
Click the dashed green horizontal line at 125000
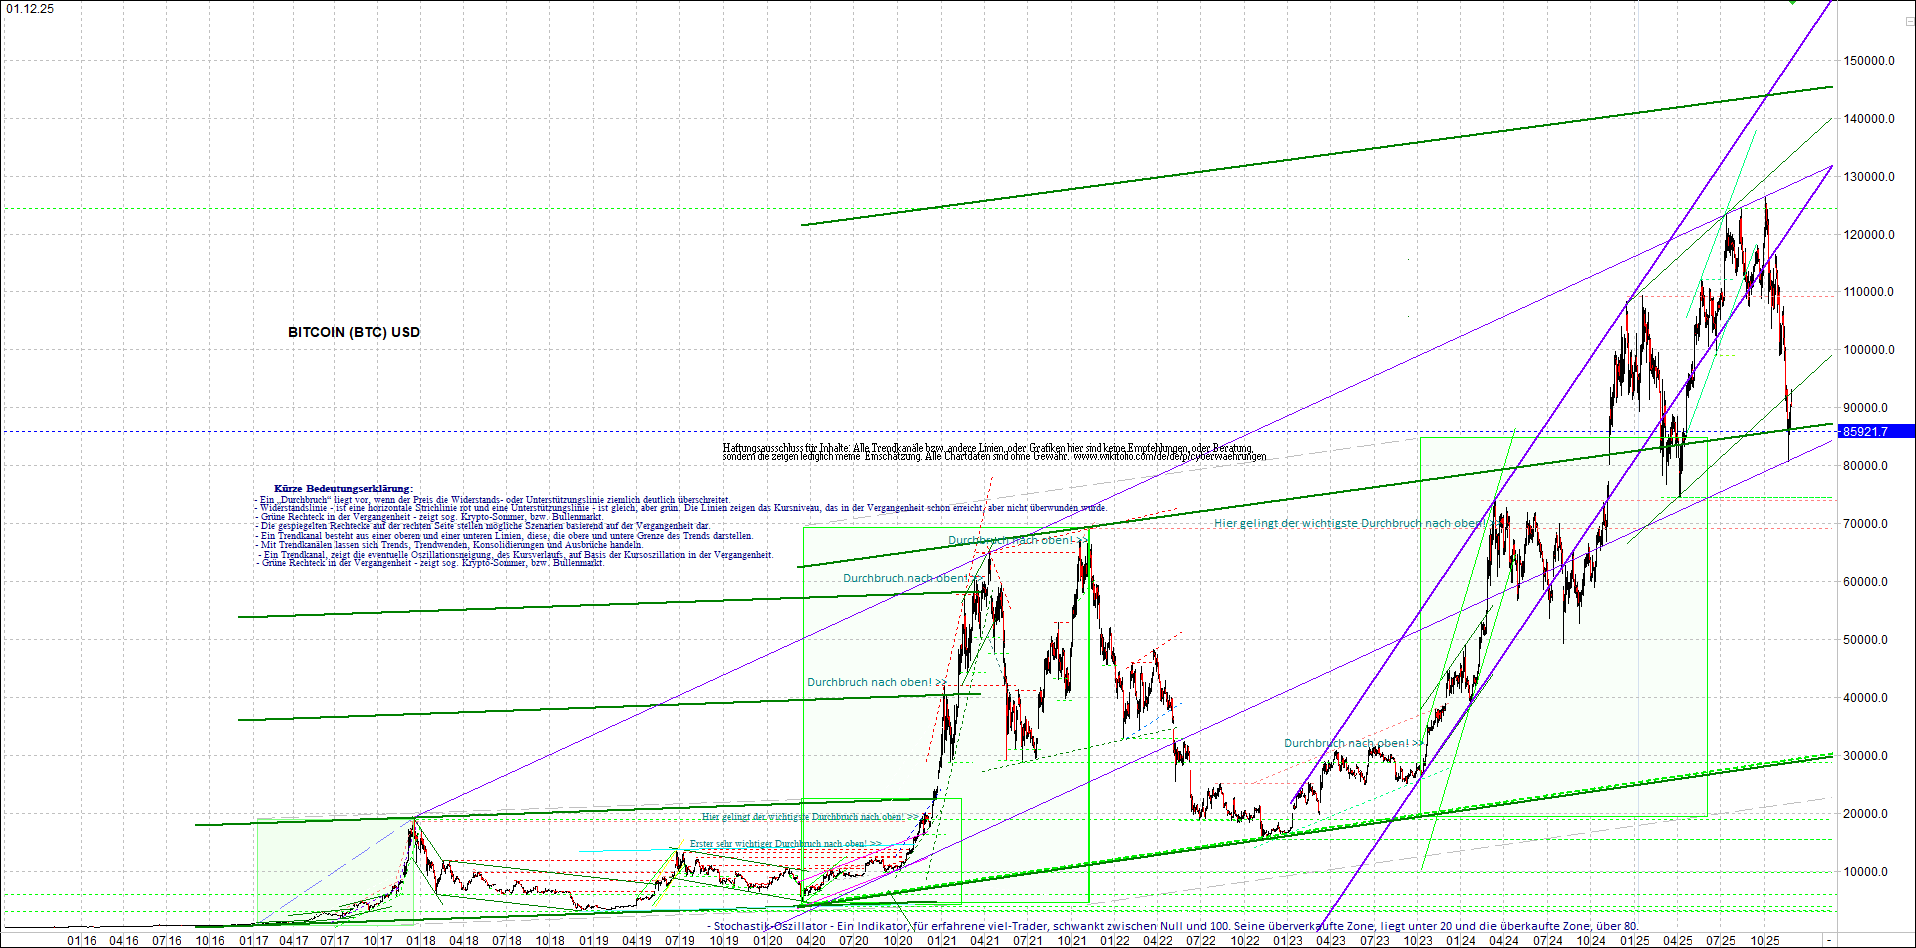pos(900,208)
